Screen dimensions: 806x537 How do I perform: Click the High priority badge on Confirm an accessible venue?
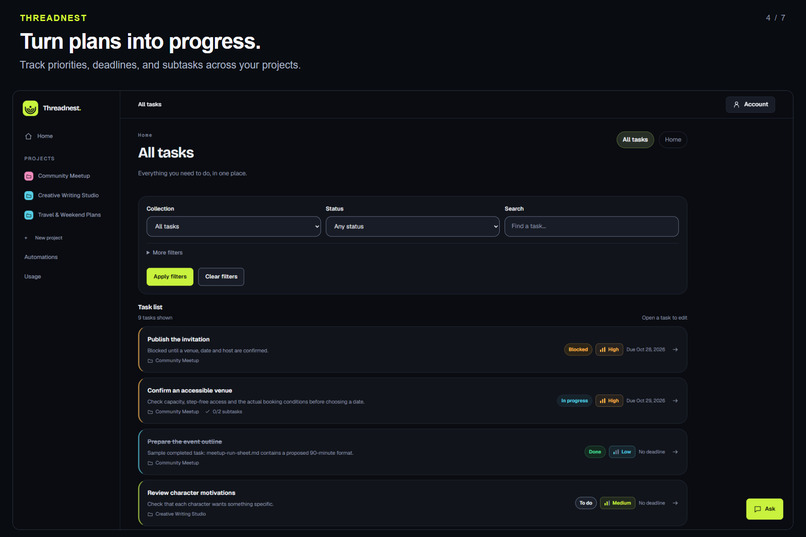tap(609, 401)
